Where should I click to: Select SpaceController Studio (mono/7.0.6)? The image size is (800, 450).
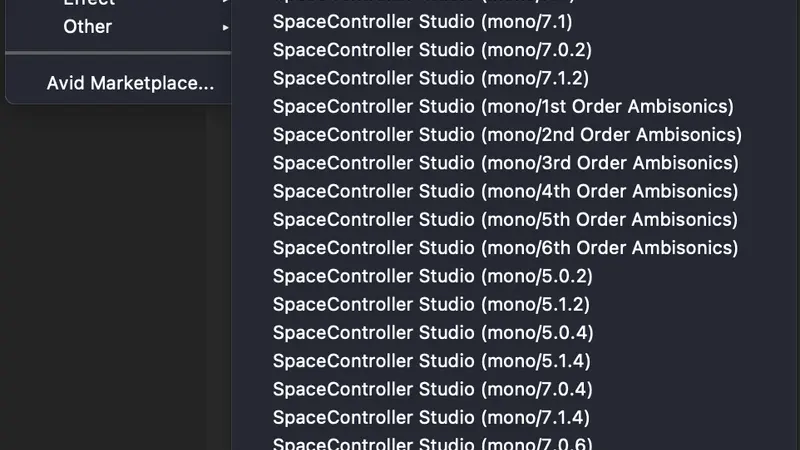point(433,444)
